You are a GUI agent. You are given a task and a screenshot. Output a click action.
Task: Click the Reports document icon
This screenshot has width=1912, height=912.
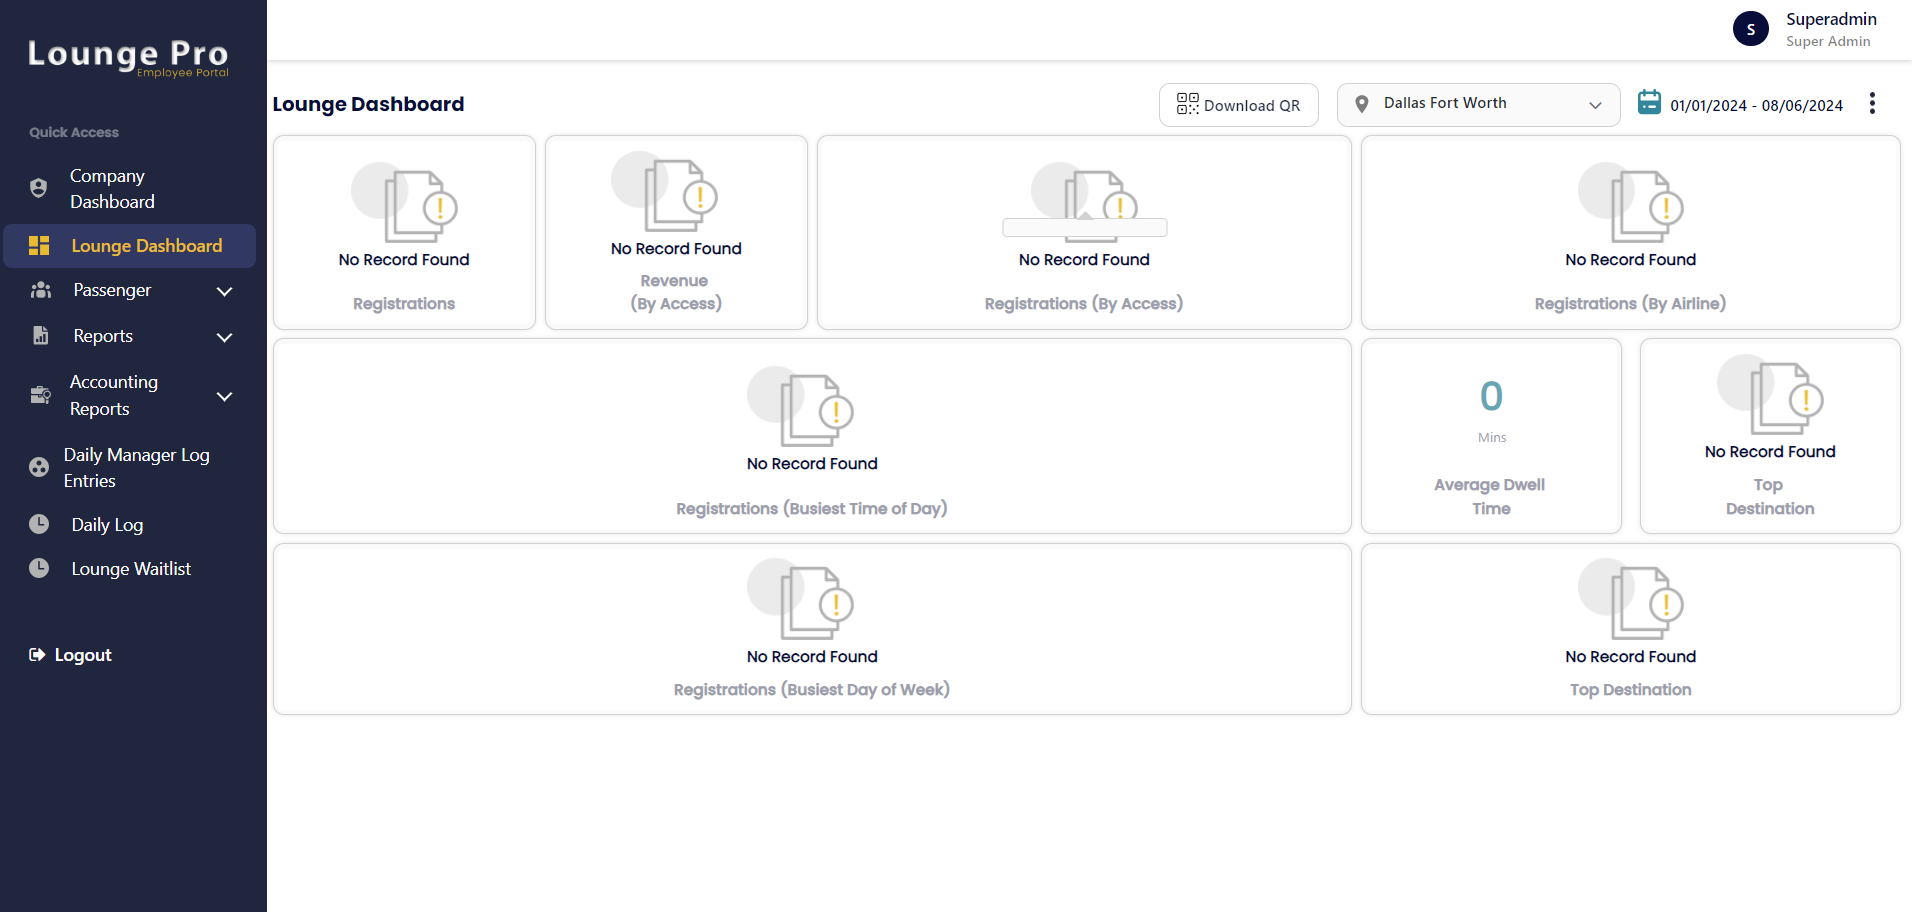(x=40, y=335)
